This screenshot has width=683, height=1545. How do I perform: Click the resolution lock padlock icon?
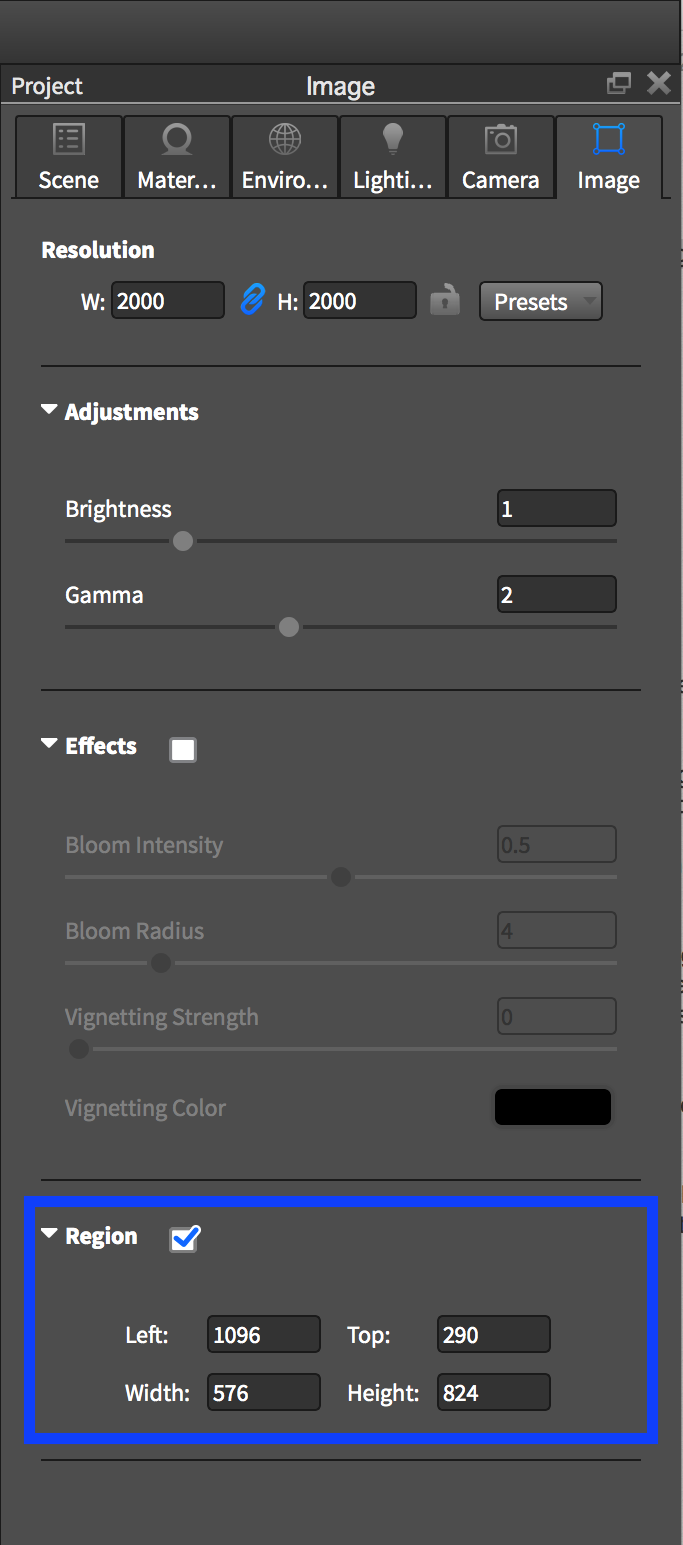pyautogui.click(x=445, y=299)
